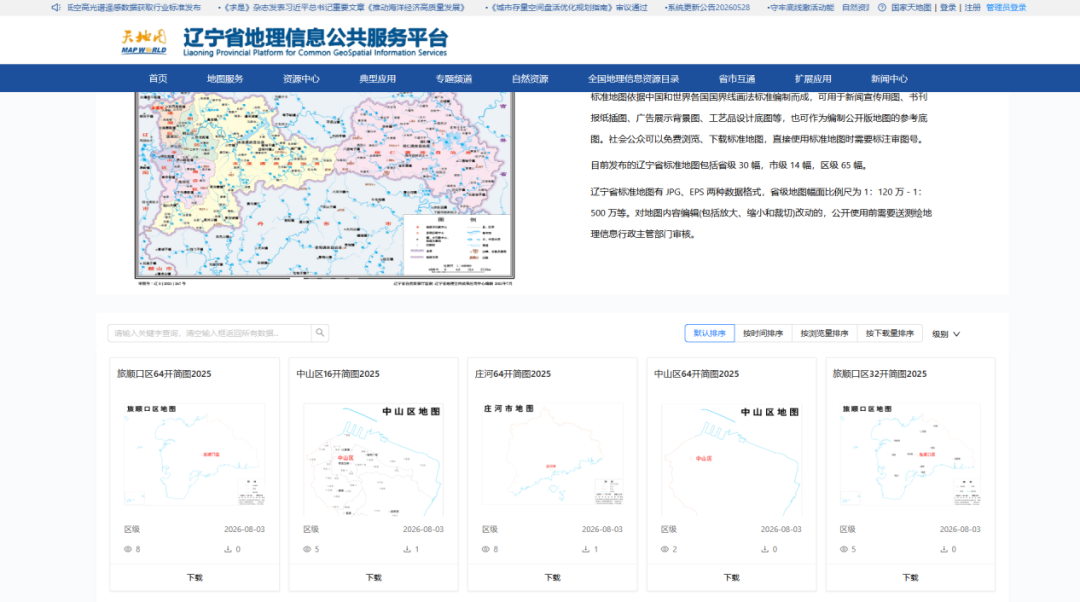Click the eye icon on 旅顺口区32开简图2025 card

pos(844,549)
